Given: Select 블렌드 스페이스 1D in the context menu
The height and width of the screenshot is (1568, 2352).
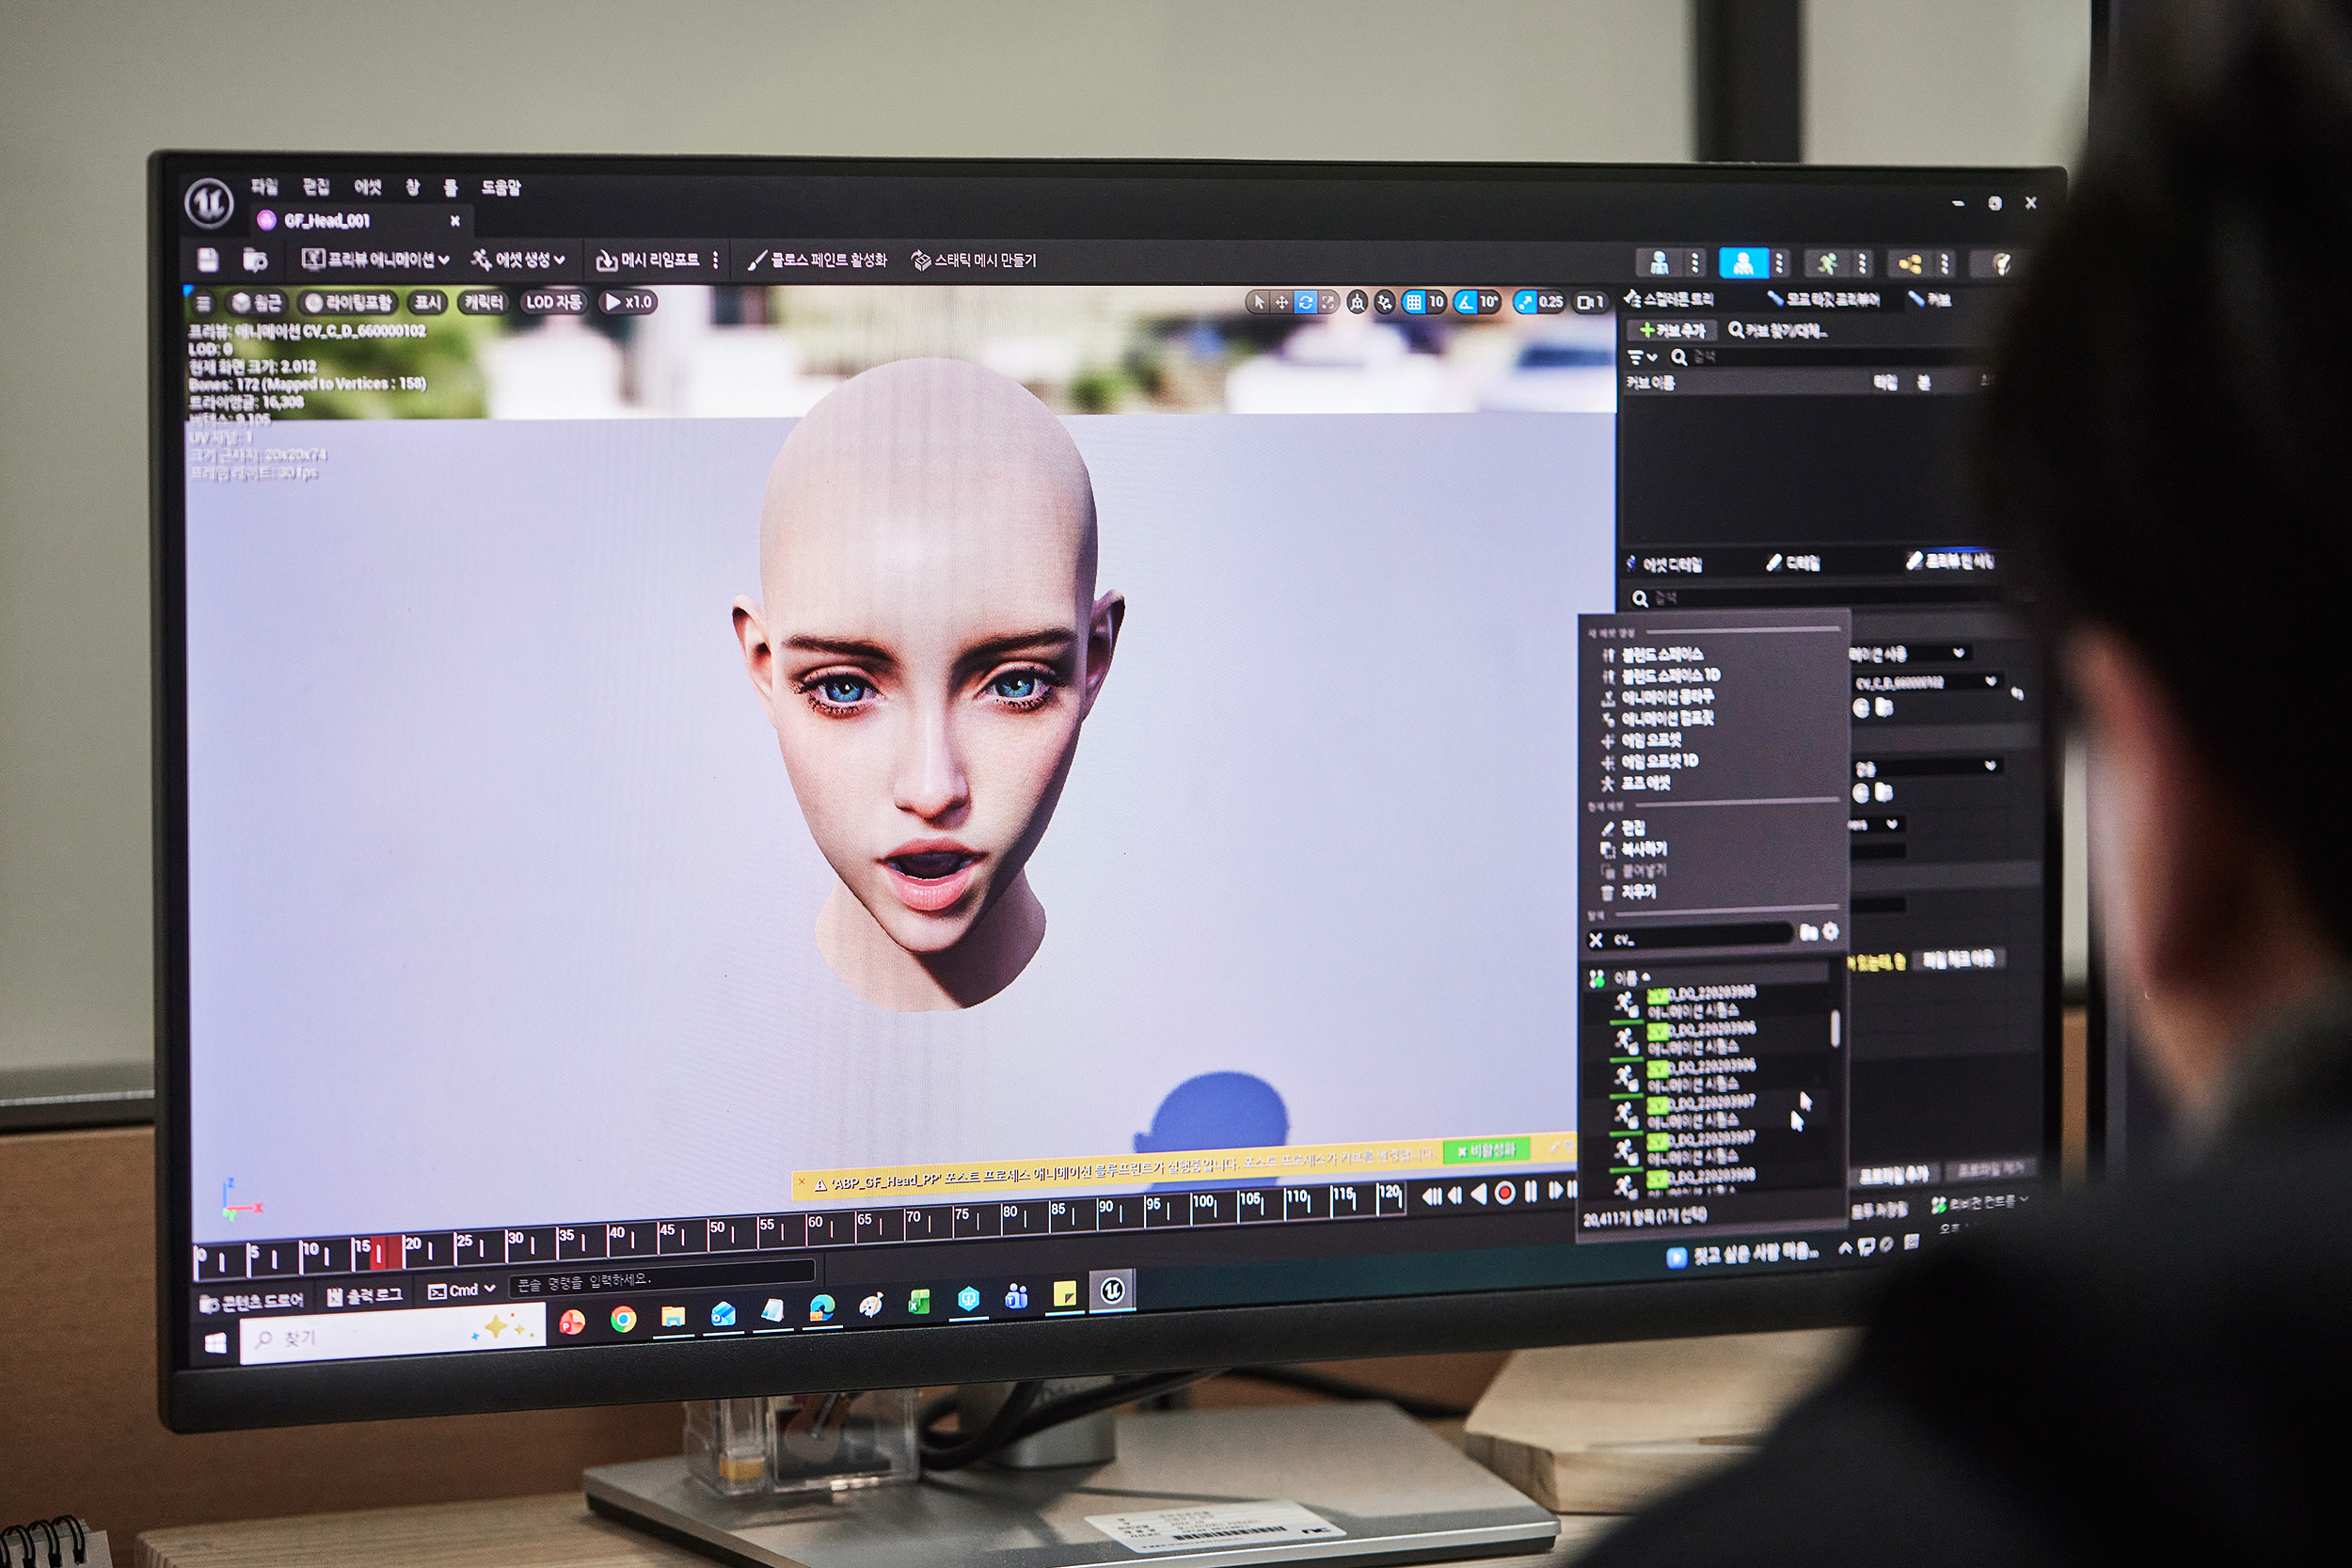Looking at the screenshot, I should 1670,676.
